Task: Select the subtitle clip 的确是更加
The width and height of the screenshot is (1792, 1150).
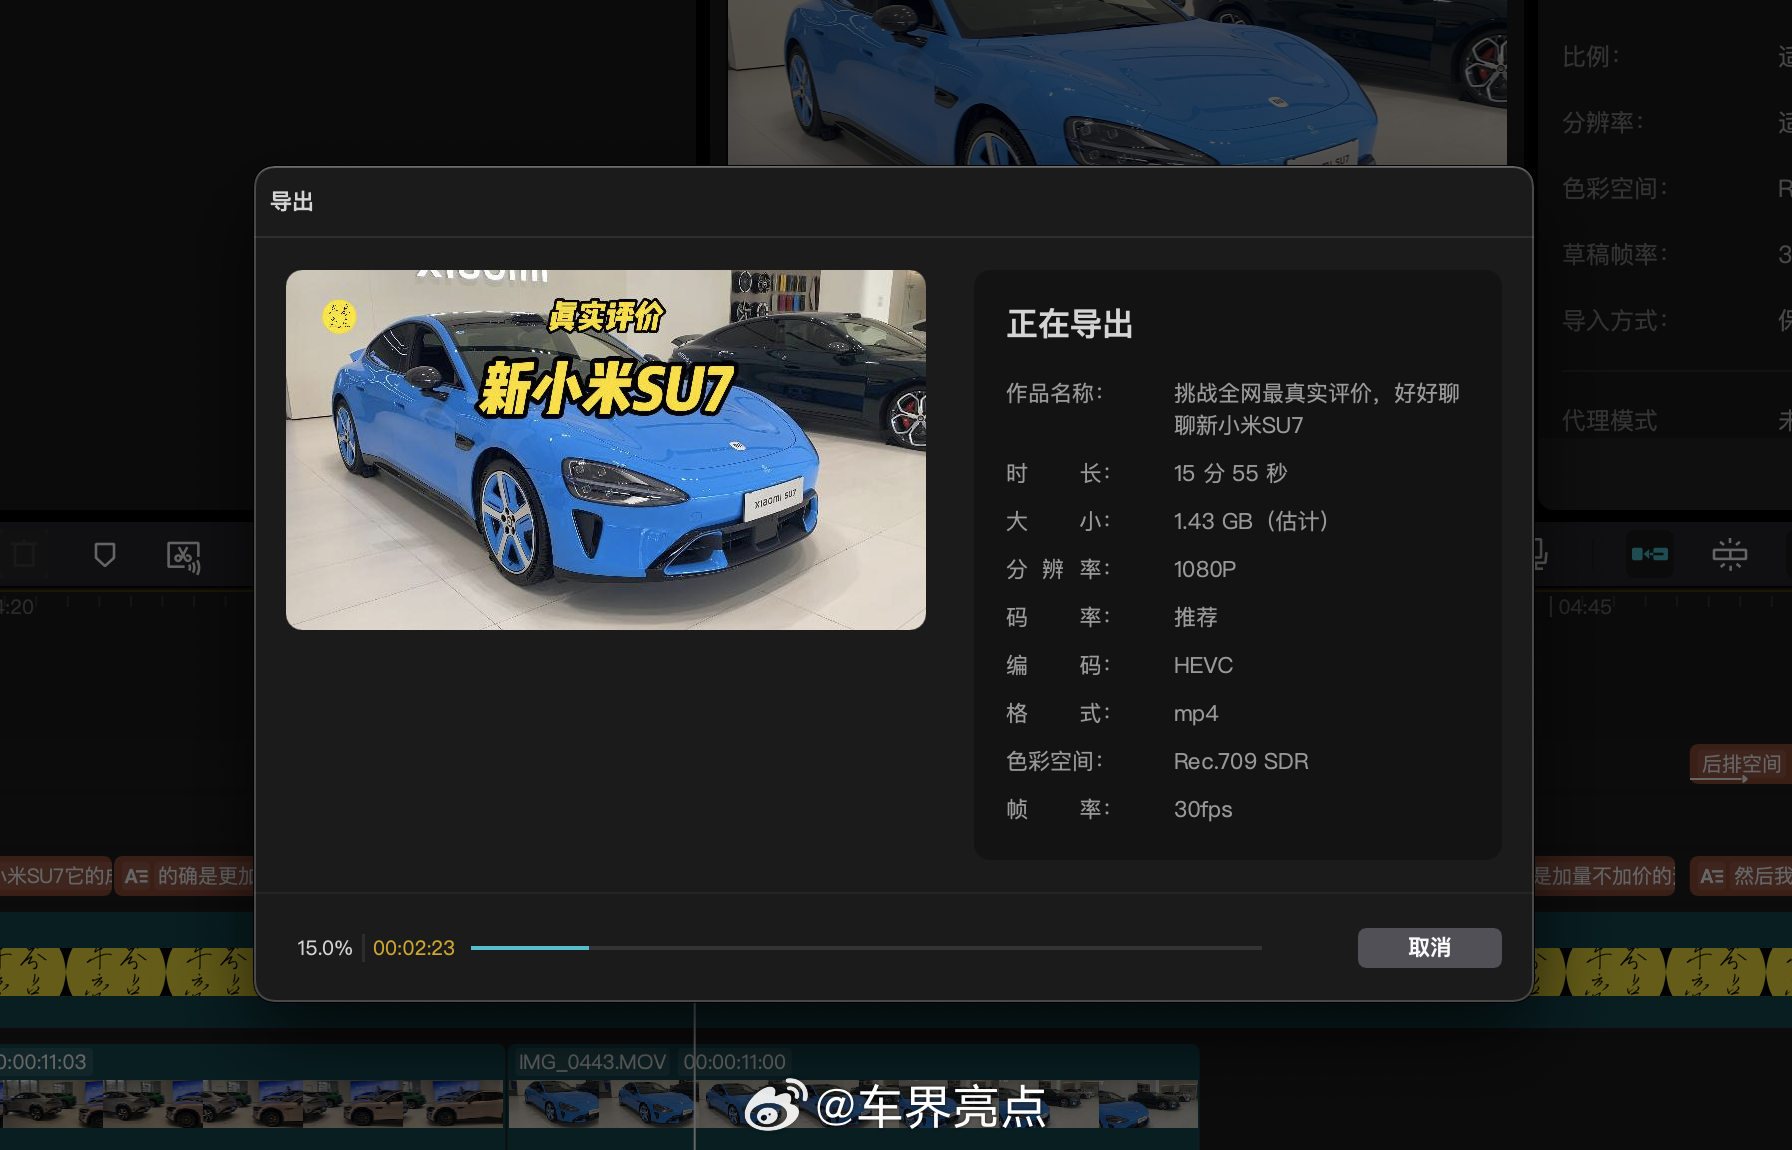Action: tap(185, 876)
